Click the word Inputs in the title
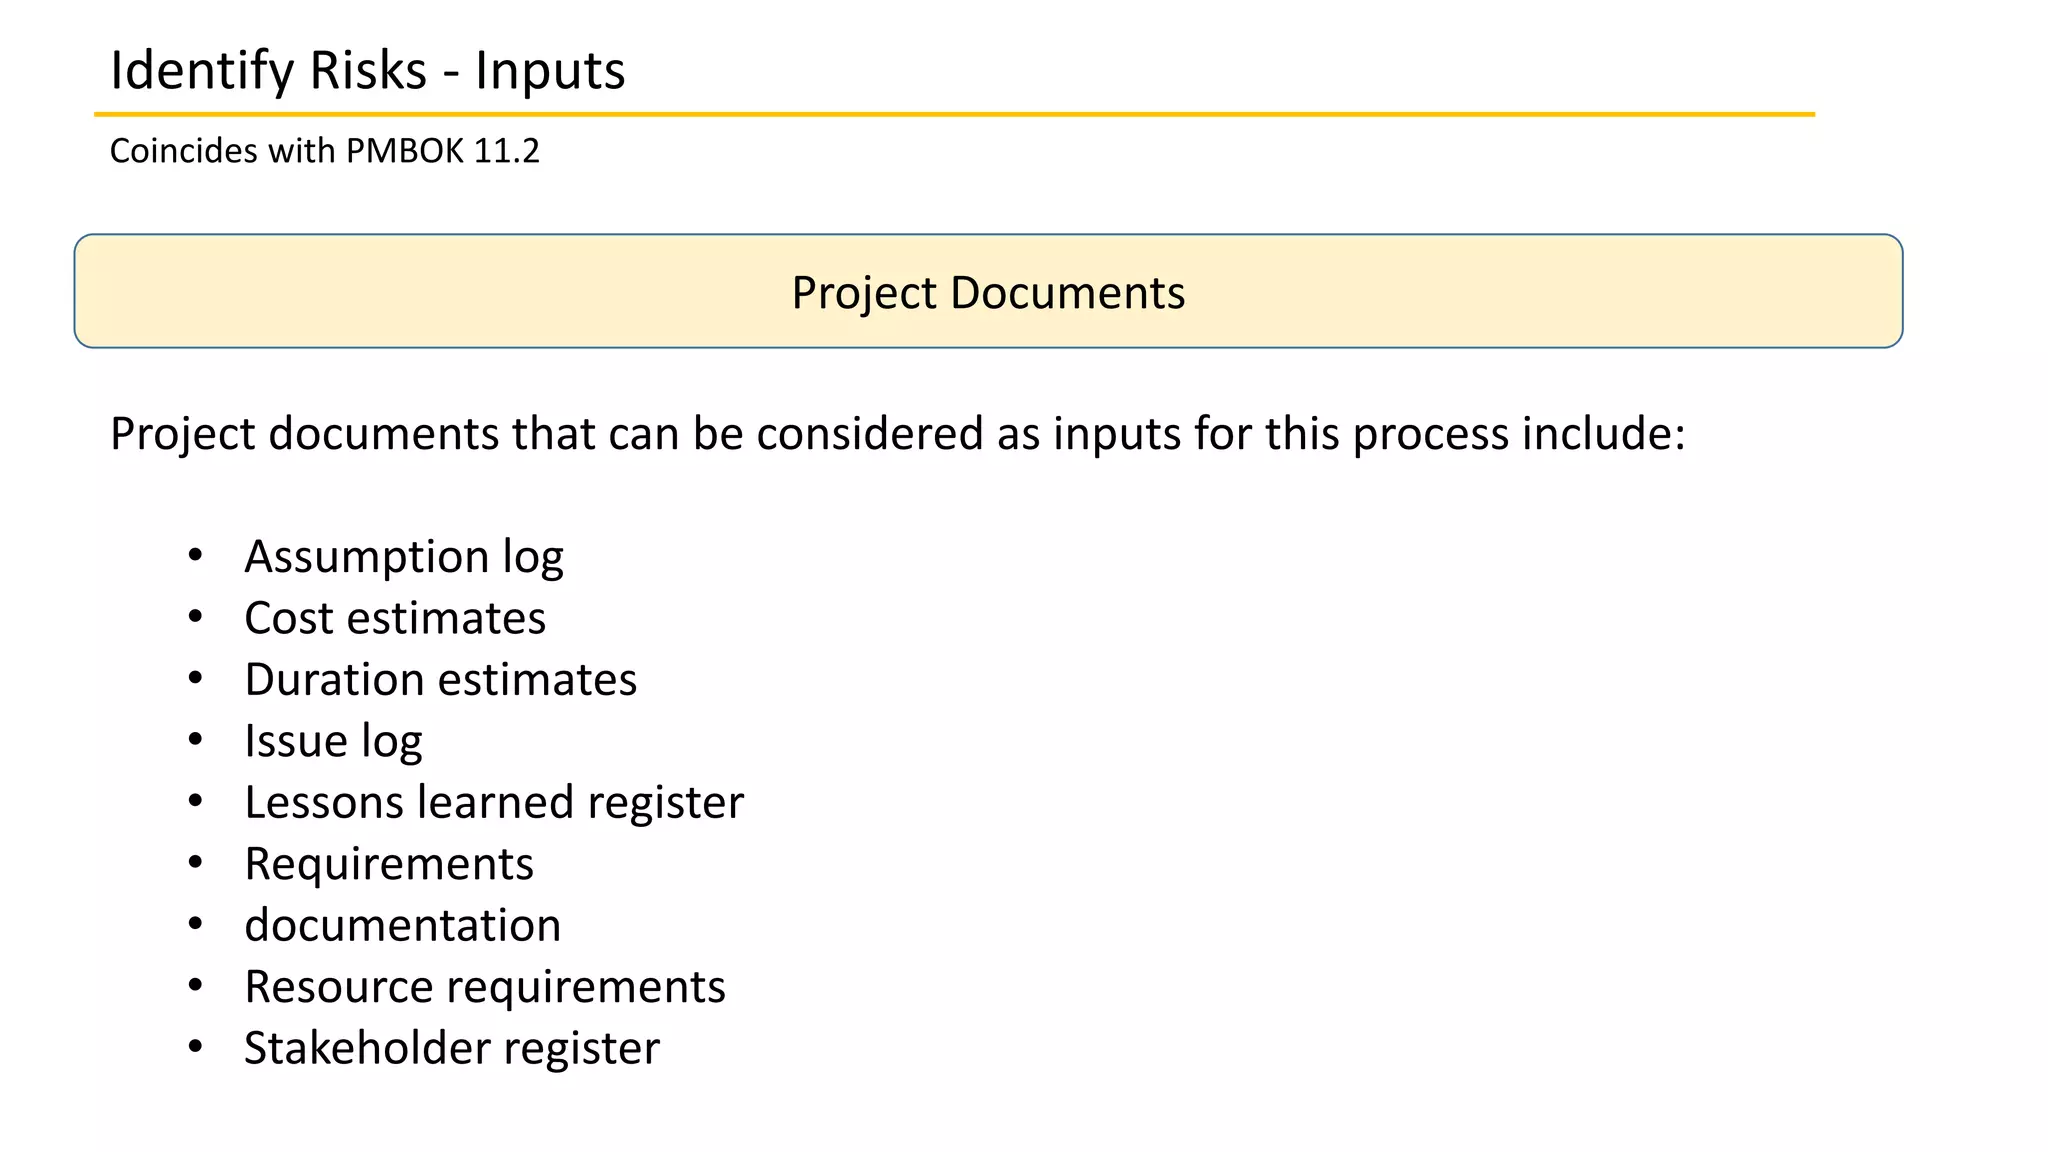Viewport: 2048px width, 1152px height. point(550,72)
